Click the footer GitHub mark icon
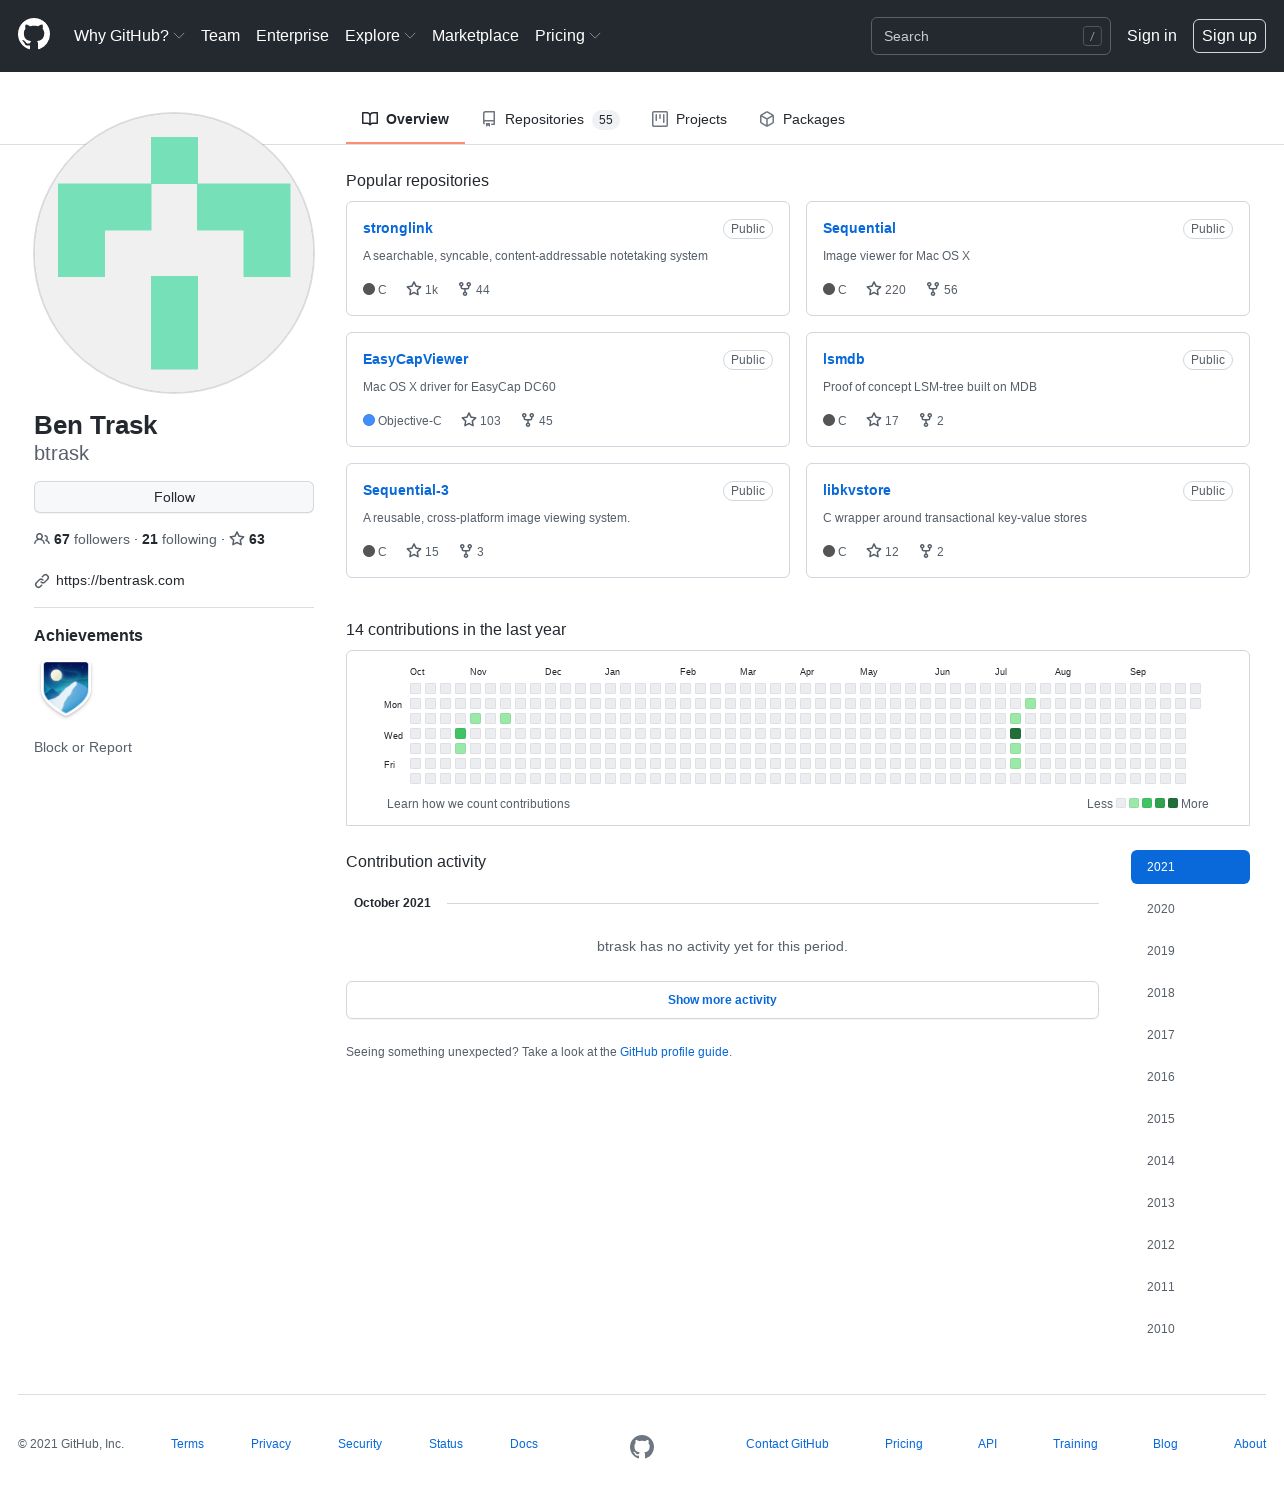Image resolution: width=1284 pixels, height=1509 pixels. click(x=642, y=1447)
